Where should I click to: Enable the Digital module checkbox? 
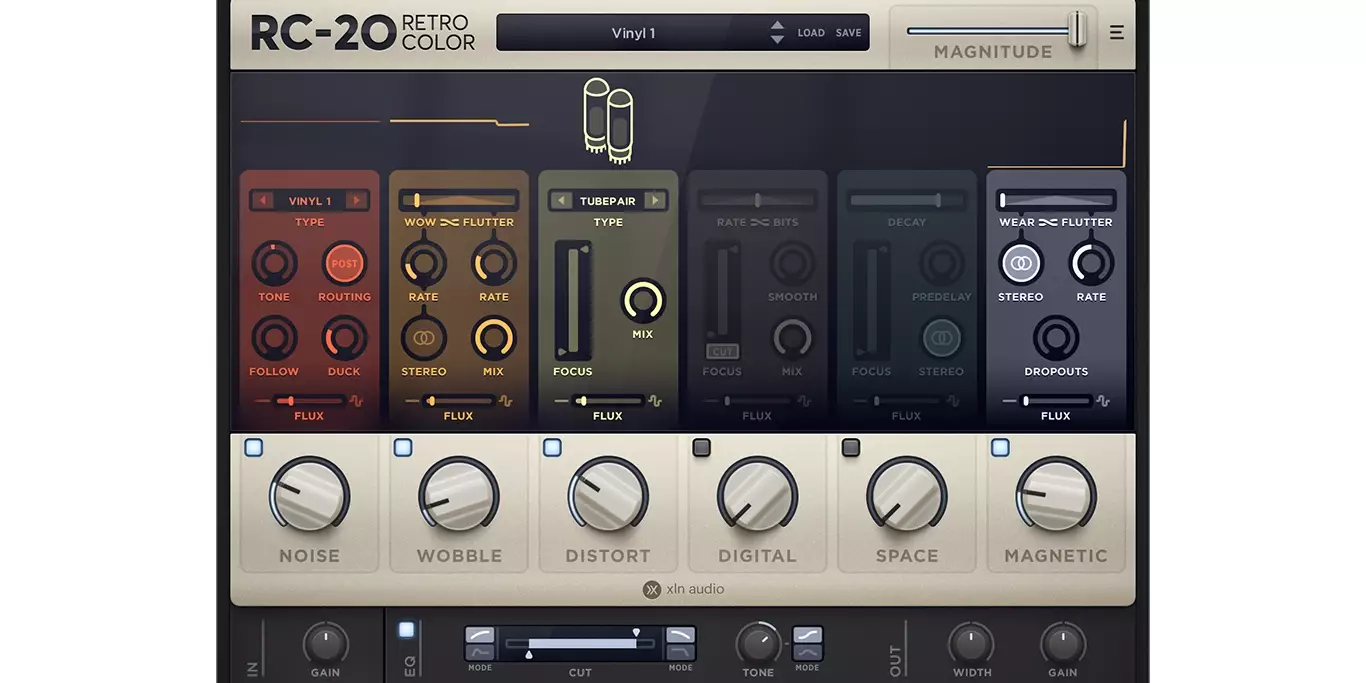702,448
